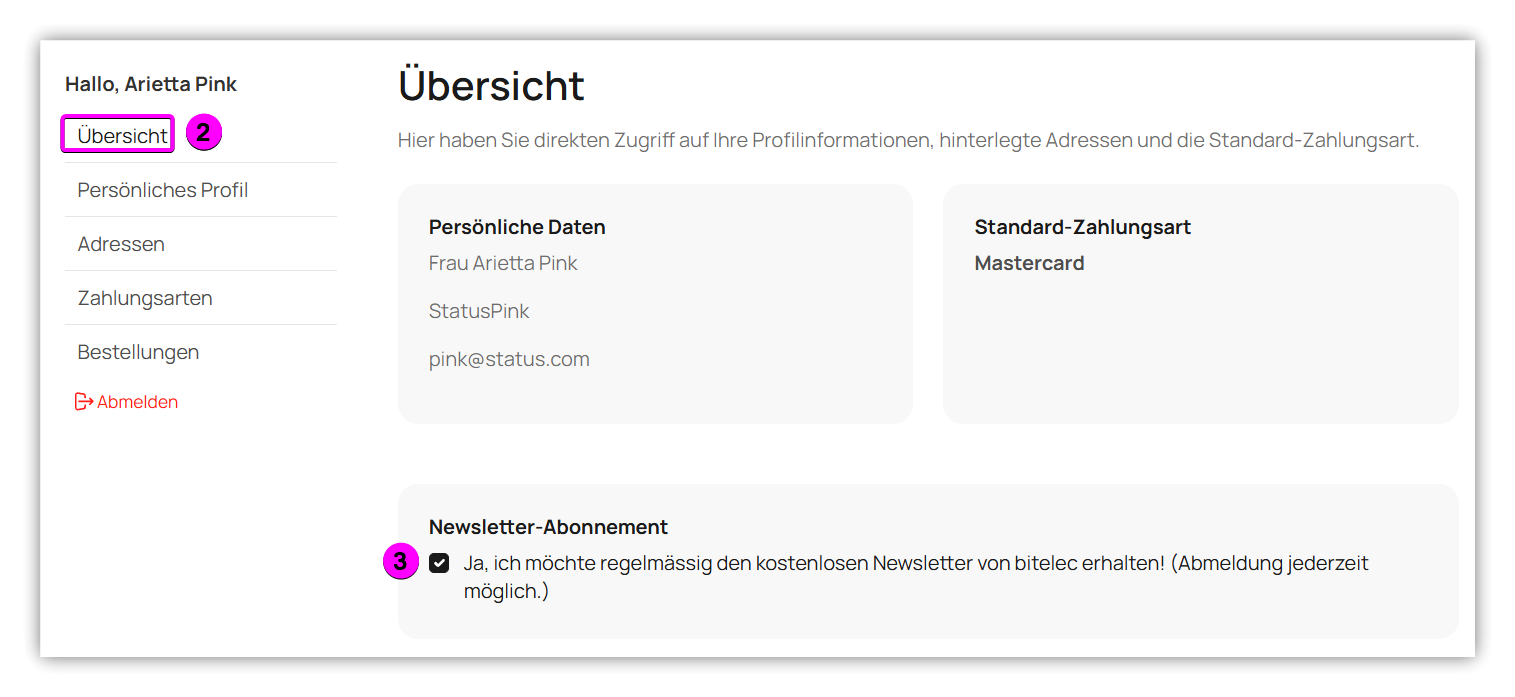
Task: Uncheck the newsletter subscription checkbox
Action: coord(439,563)
